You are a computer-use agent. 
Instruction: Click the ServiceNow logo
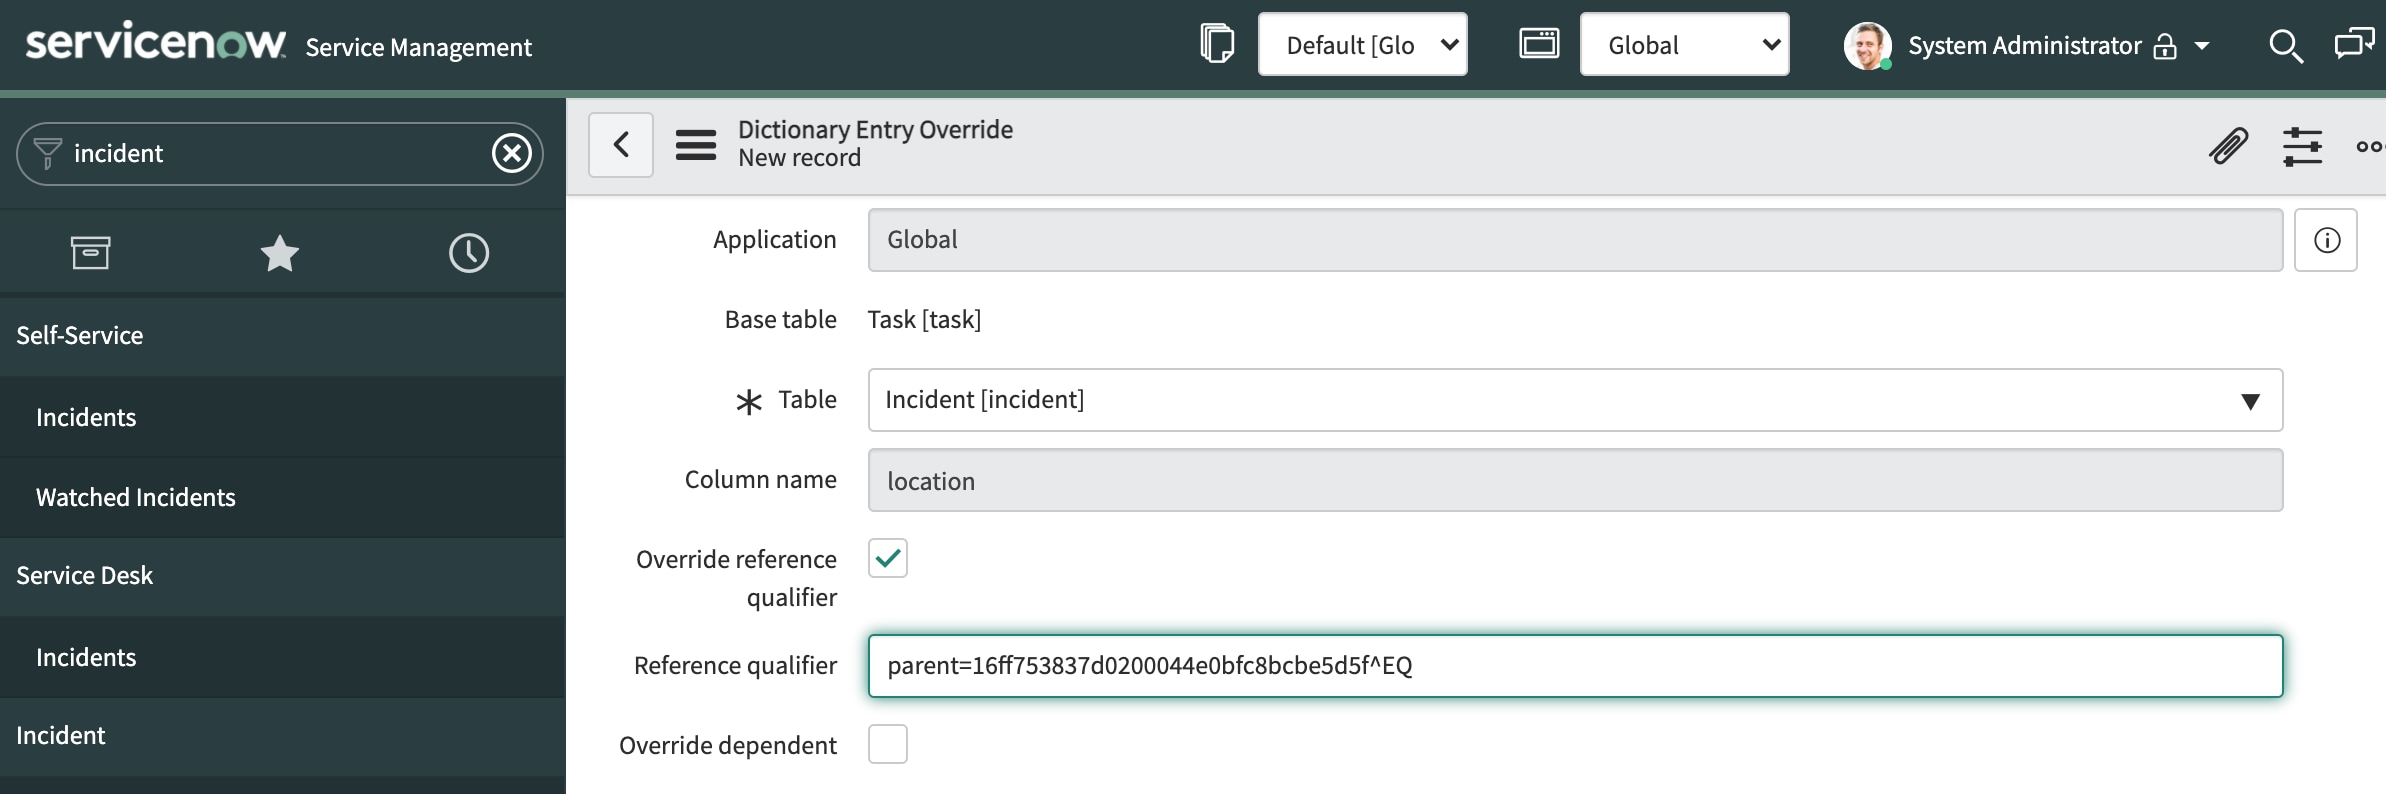tap(156, 43)
